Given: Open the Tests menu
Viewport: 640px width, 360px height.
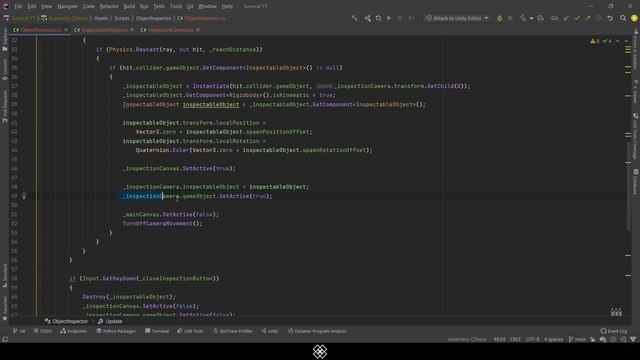Looking at the screenshot, I should tap(159, 7).
